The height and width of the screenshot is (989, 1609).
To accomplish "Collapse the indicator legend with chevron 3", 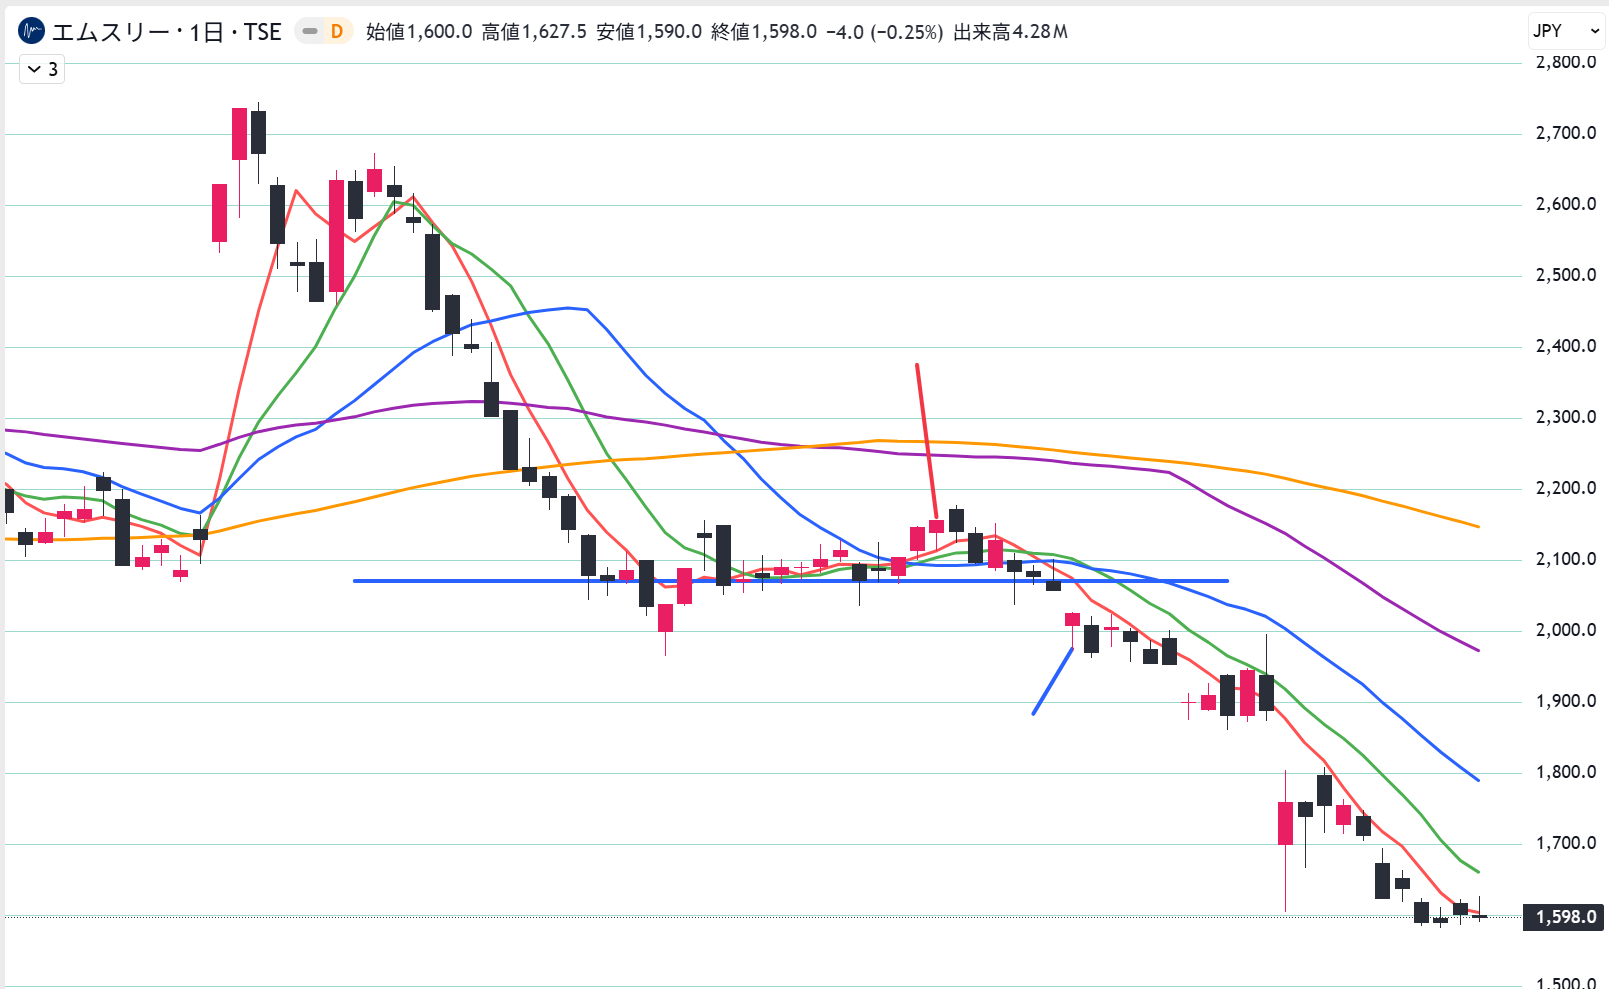I will [x=42, y=69].
